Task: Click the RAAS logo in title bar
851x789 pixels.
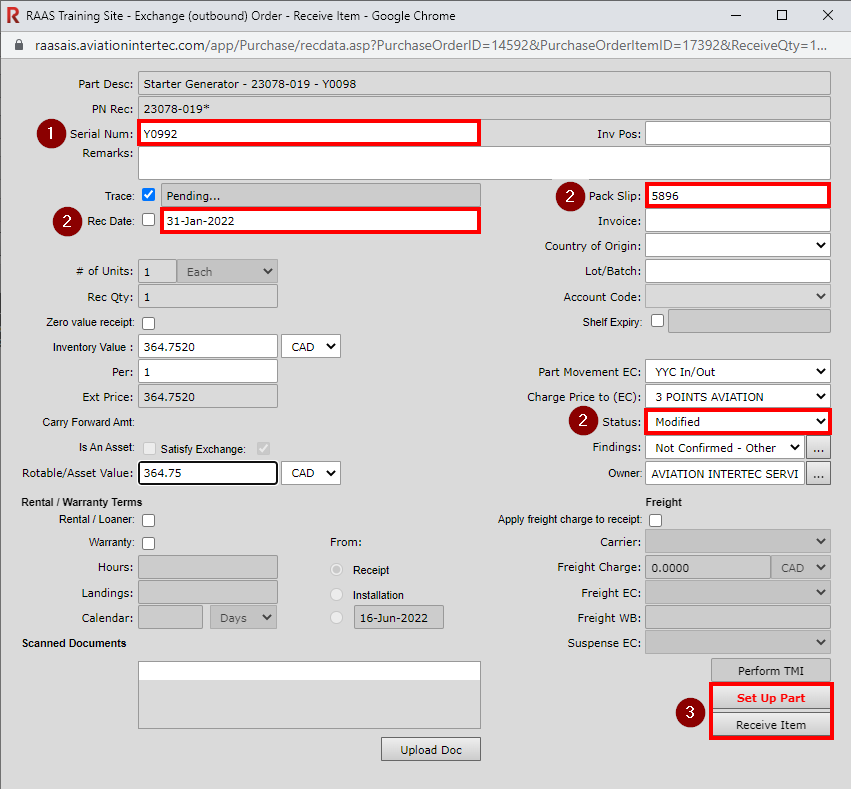Action: [x=14, y=16]
